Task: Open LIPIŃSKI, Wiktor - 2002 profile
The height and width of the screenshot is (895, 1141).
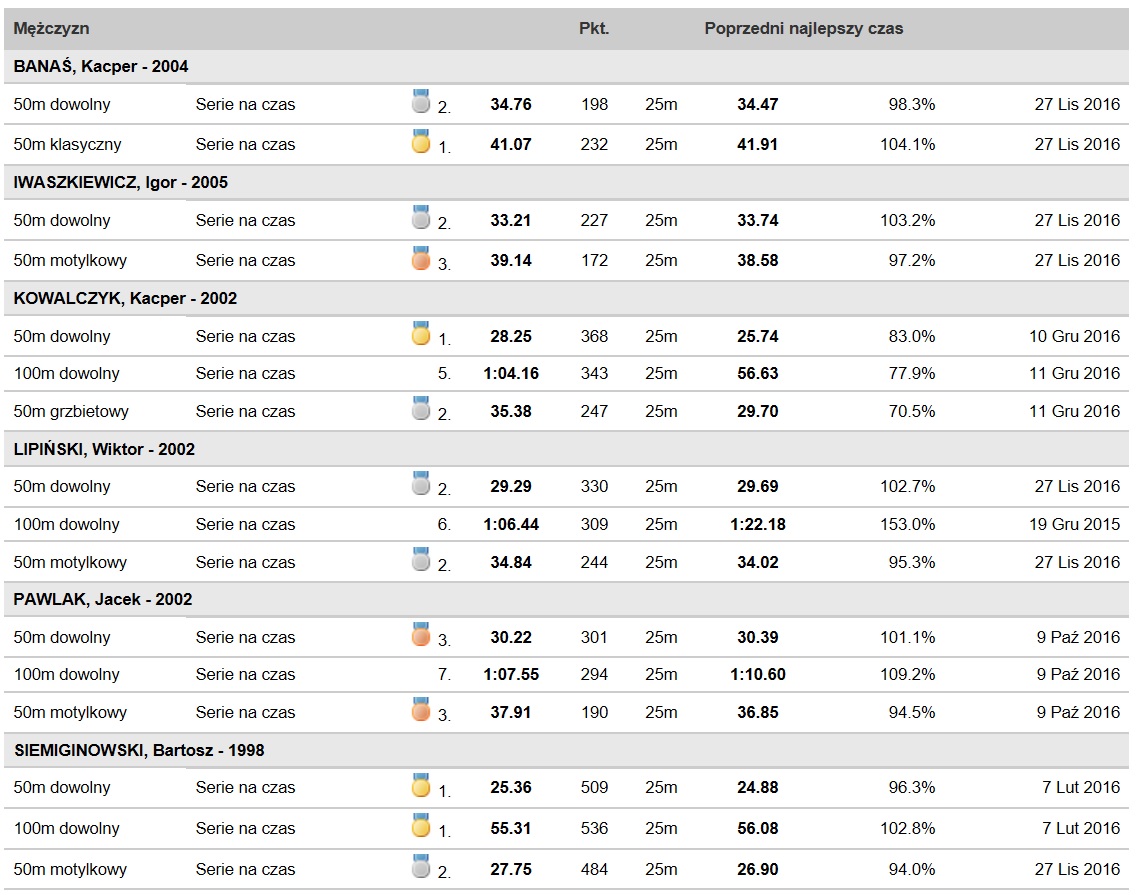Action: point(104,449)
